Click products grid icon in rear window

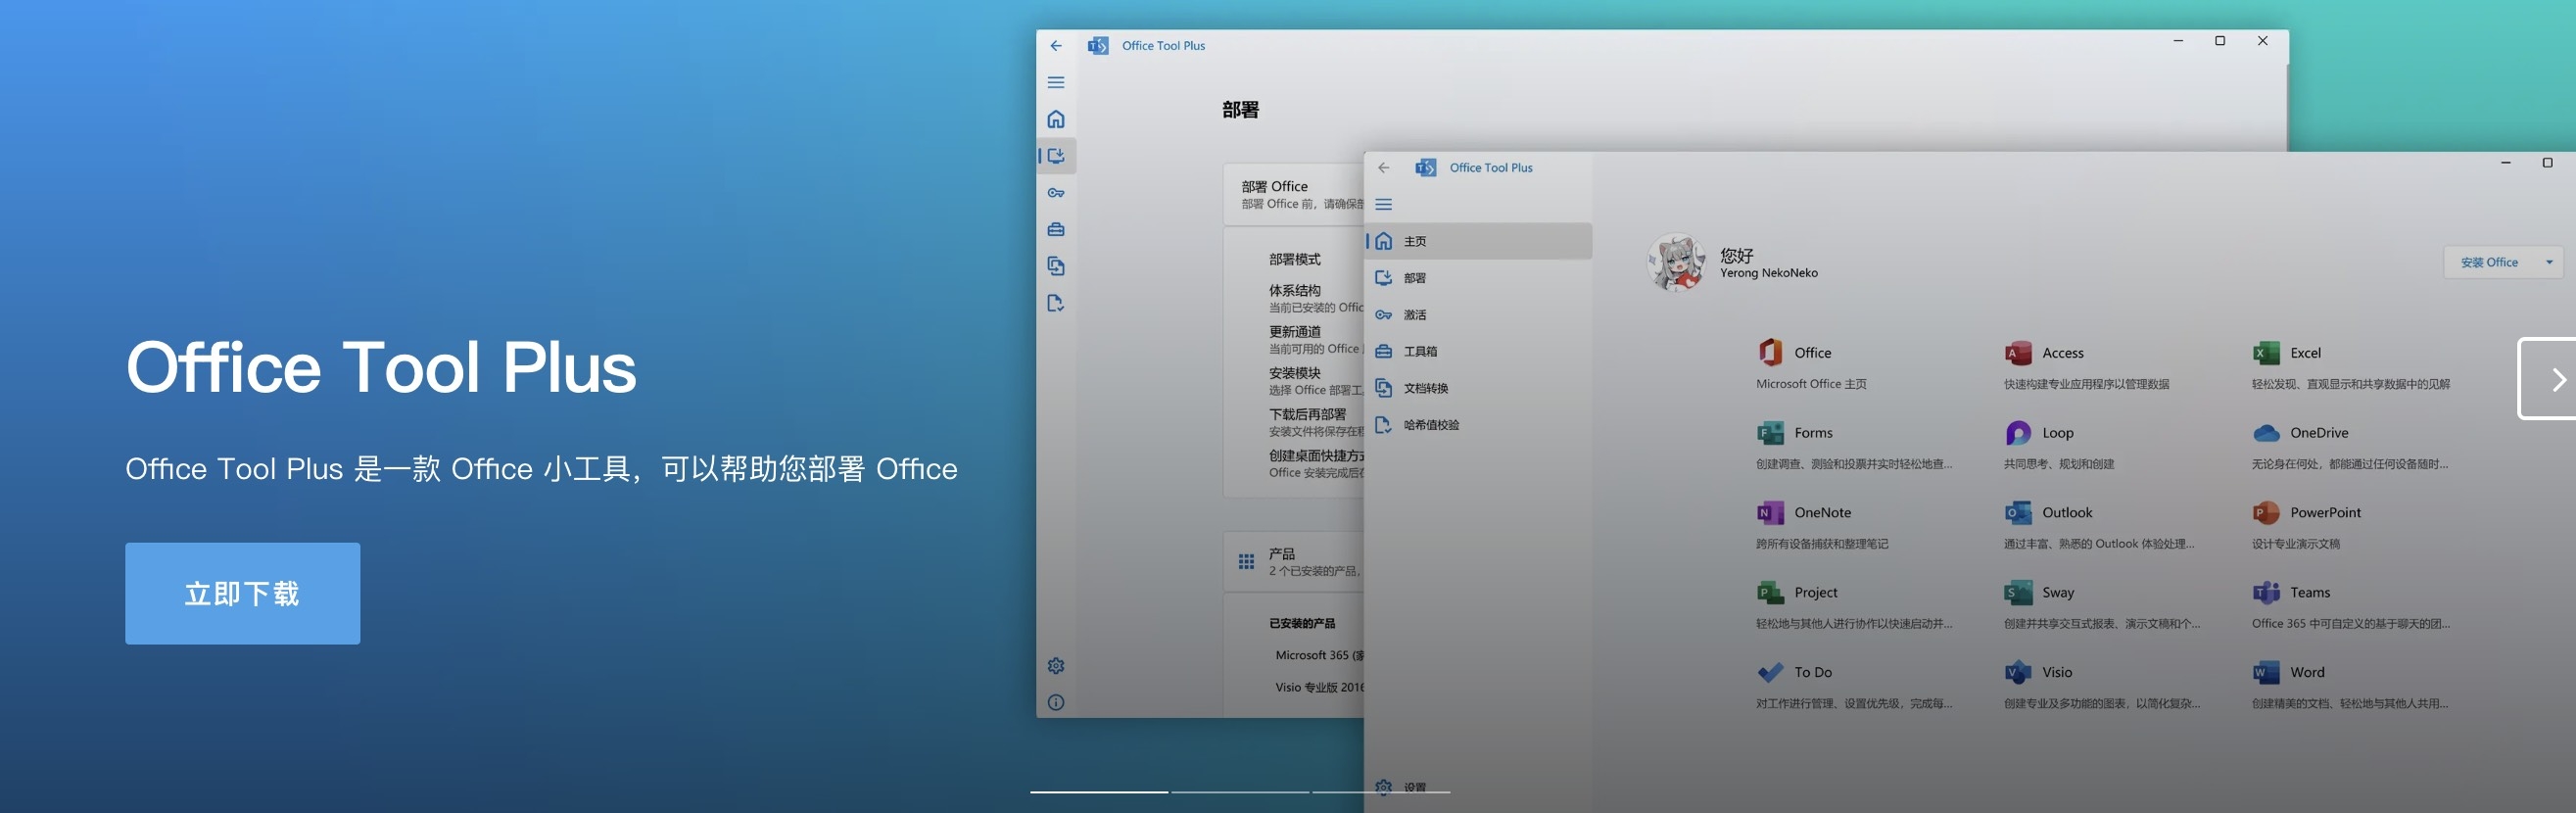click(1246, 562)
